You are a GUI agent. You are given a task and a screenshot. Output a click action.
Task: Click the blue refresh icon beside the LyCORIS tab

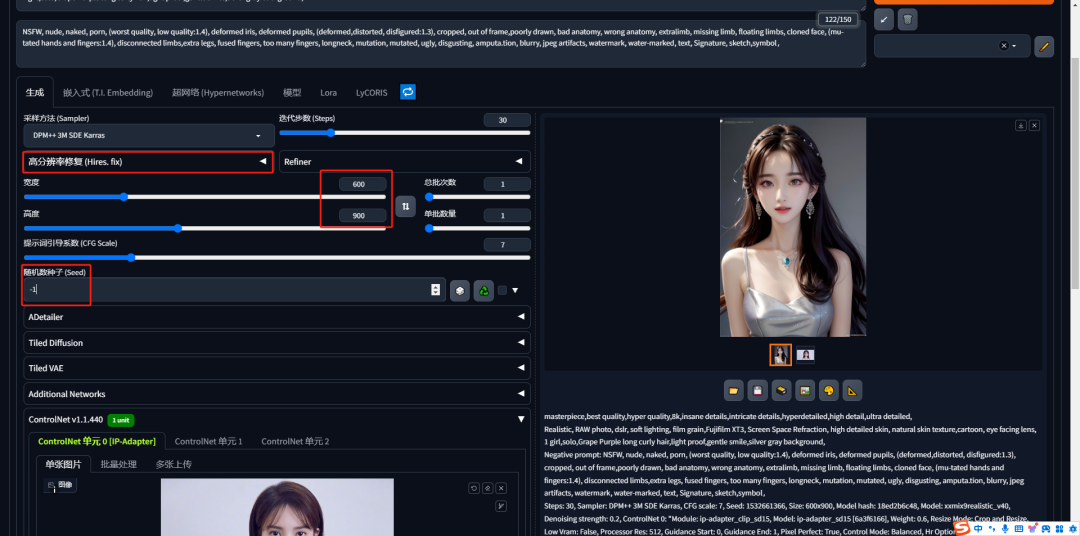click(x=408, y=92)
